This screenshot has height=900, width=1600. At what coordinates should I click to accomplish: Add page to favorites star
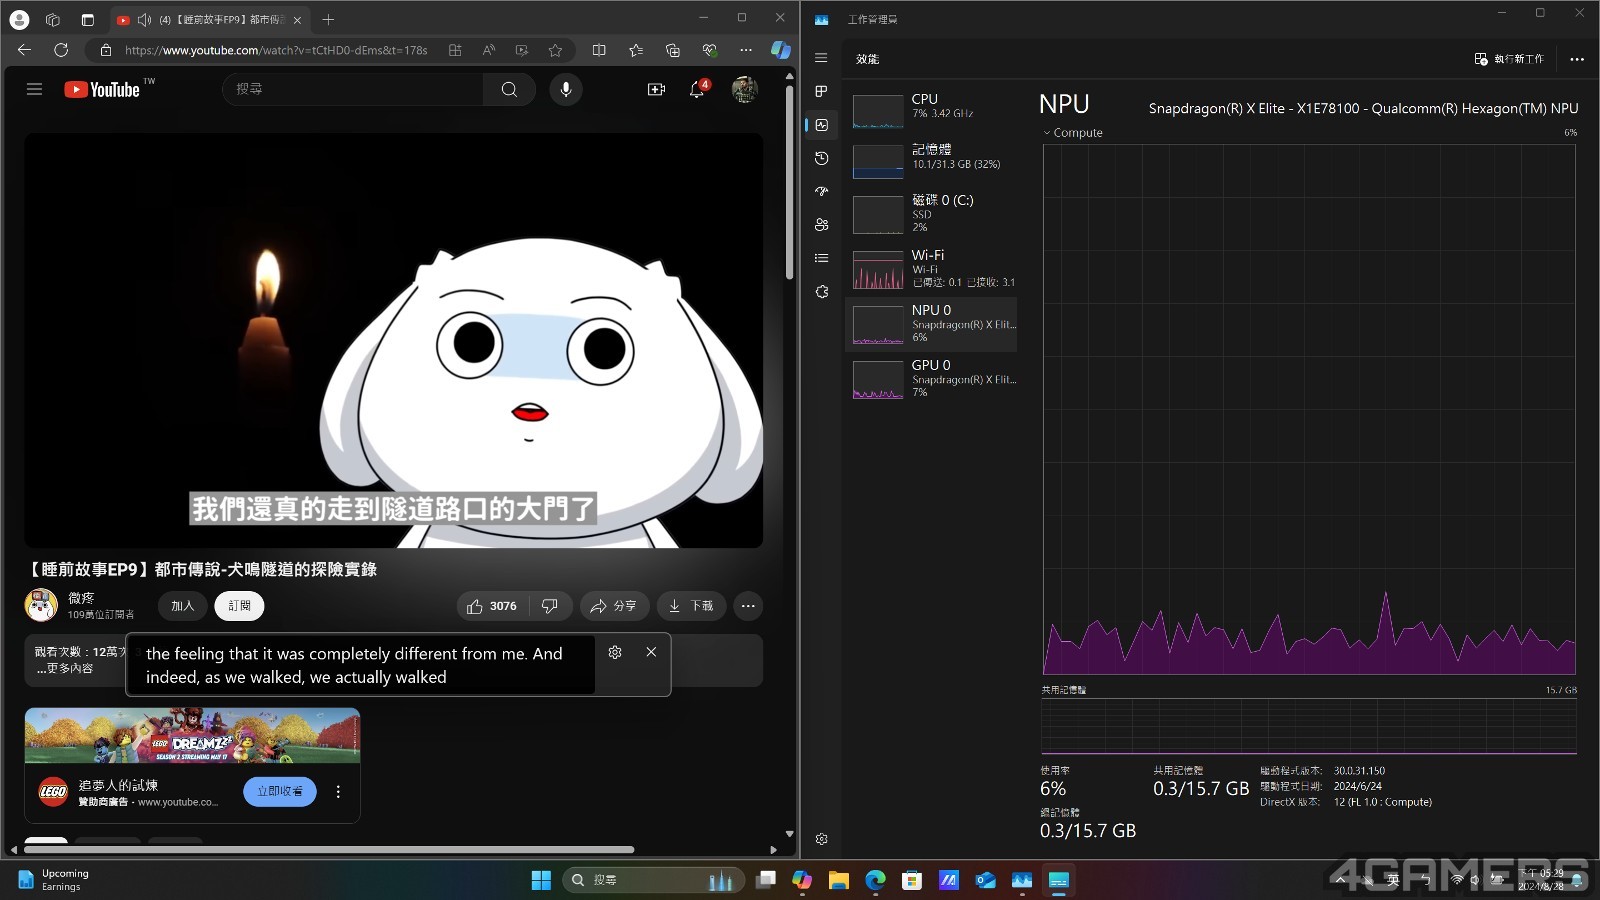click(x=555, y=50)
